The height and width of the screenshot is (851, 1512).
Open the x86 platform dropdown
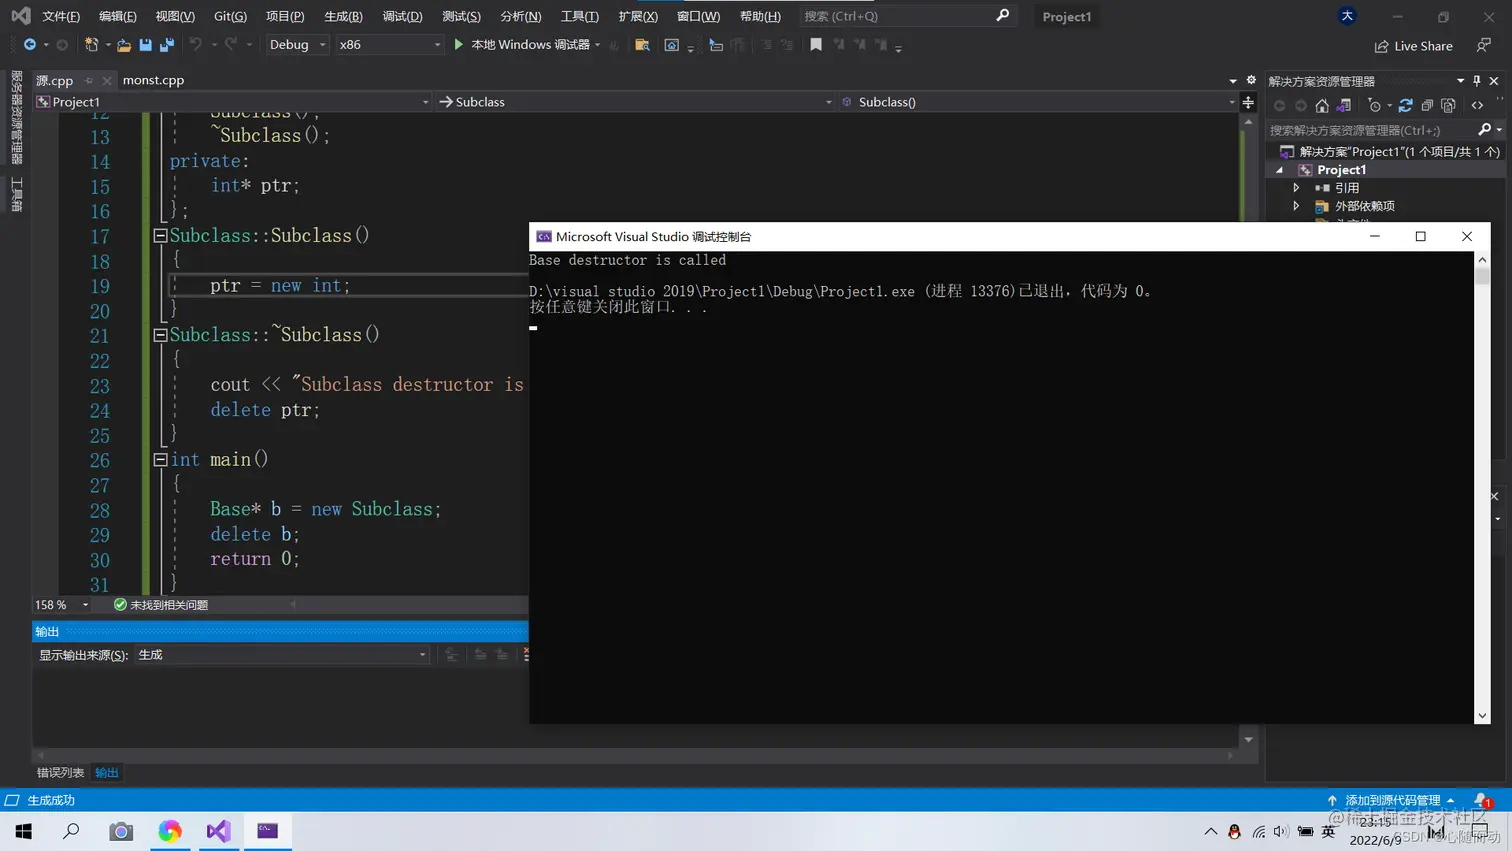point(389,45)
